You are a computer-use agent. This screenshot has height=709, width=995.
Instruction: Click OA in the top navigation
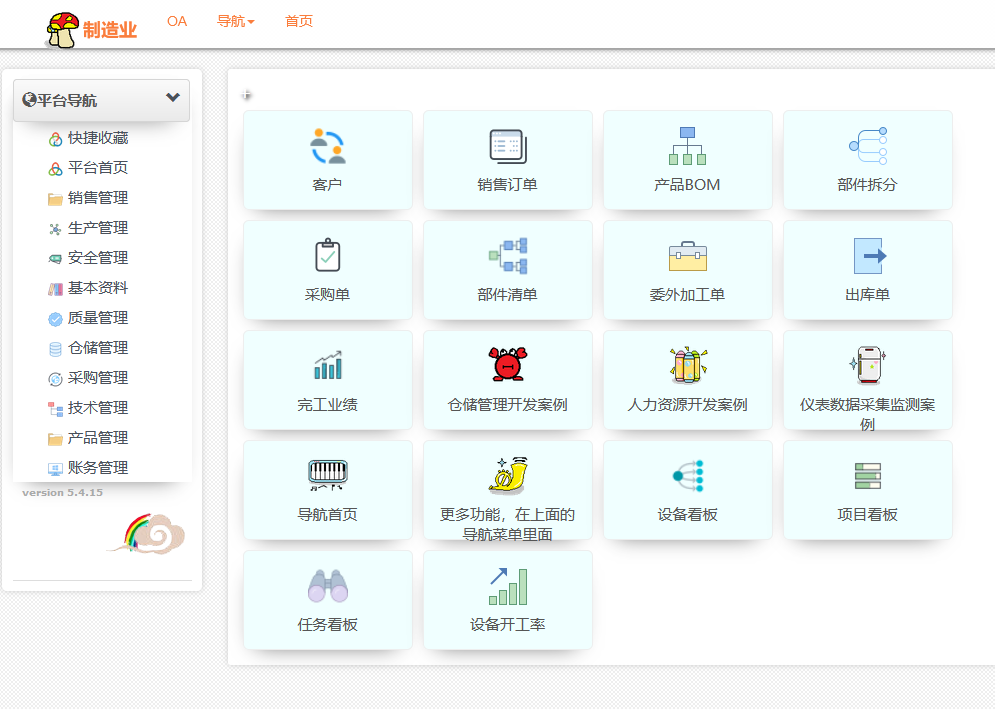pos(177,21)
